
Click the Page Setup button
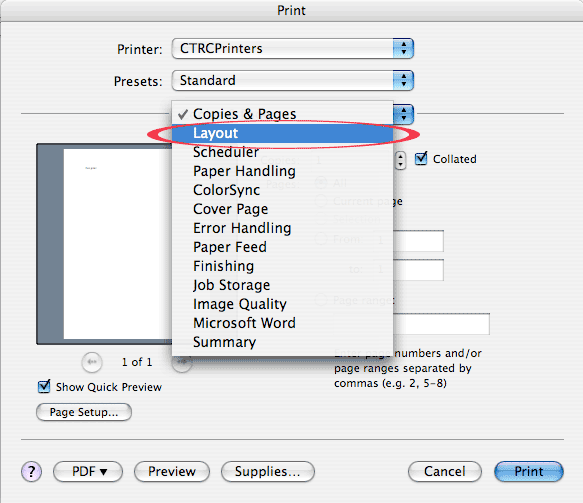click(84, 412)
